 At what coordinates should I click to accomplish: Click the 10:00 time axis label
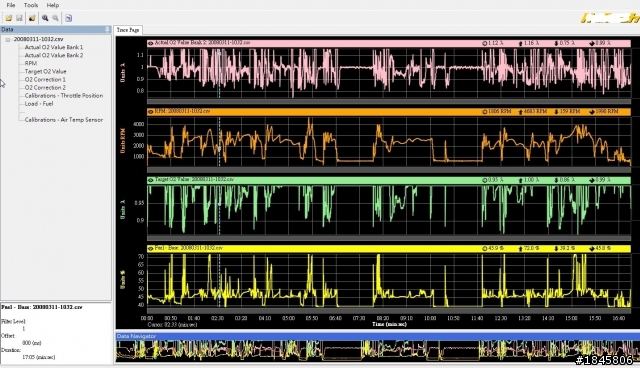pos(430,318)
